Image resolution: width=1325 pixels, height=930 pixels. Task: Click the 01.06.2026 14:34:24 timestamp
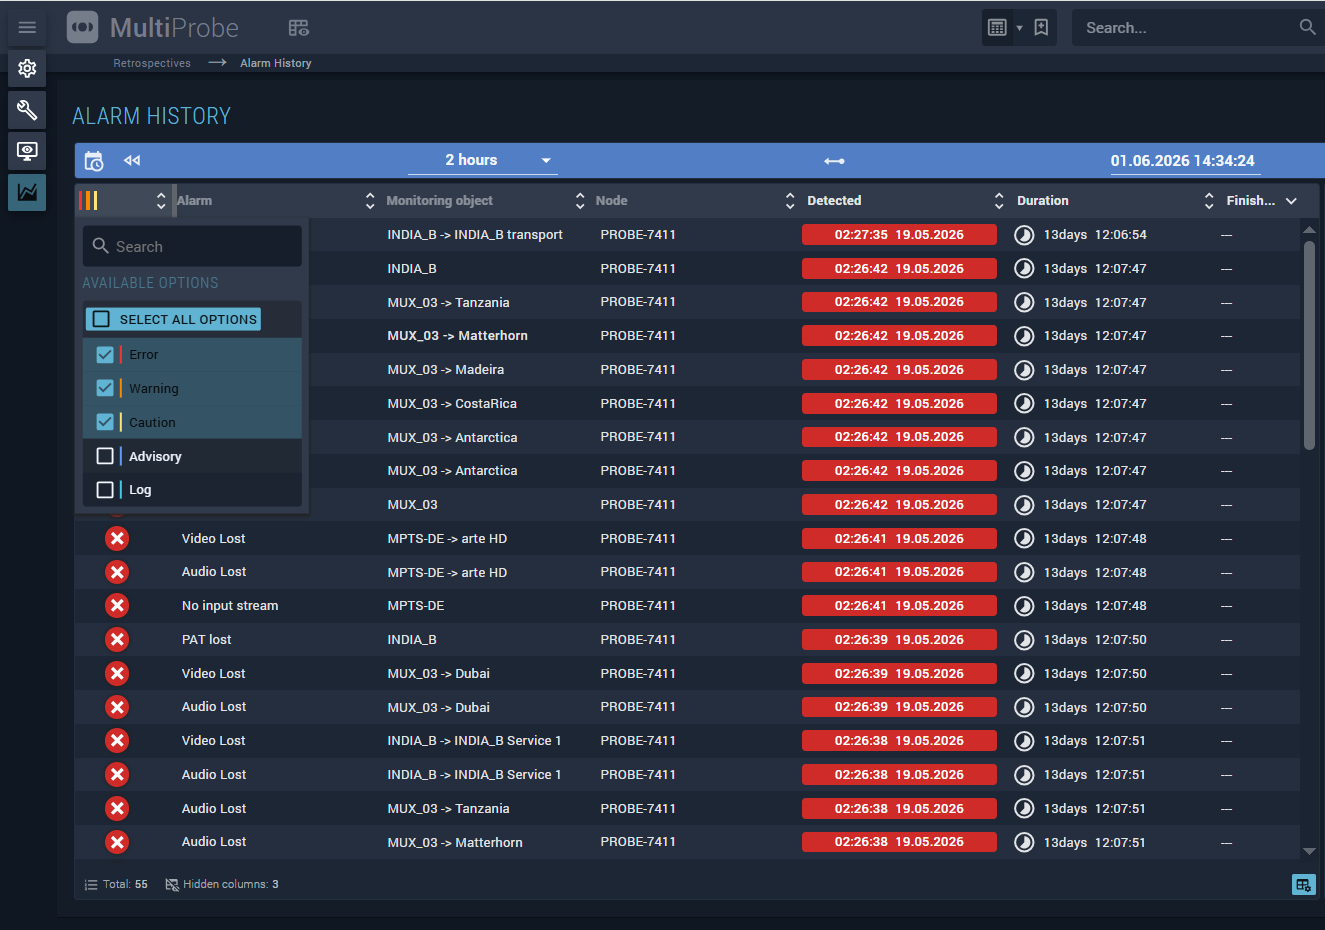pos(1182,161)
